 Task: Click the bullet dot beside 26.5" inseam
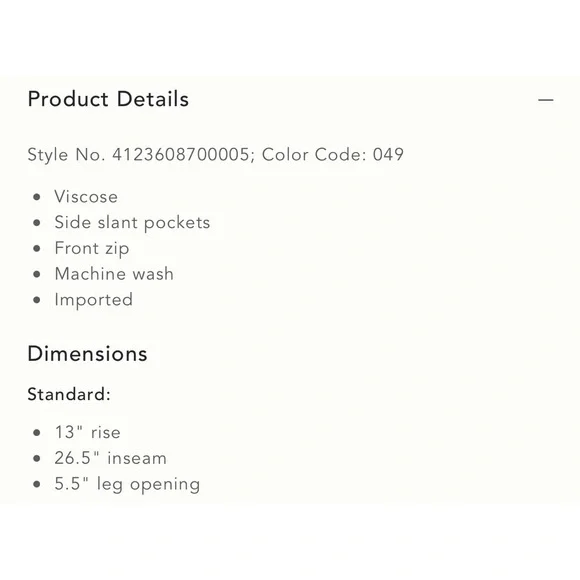[37, 458]
